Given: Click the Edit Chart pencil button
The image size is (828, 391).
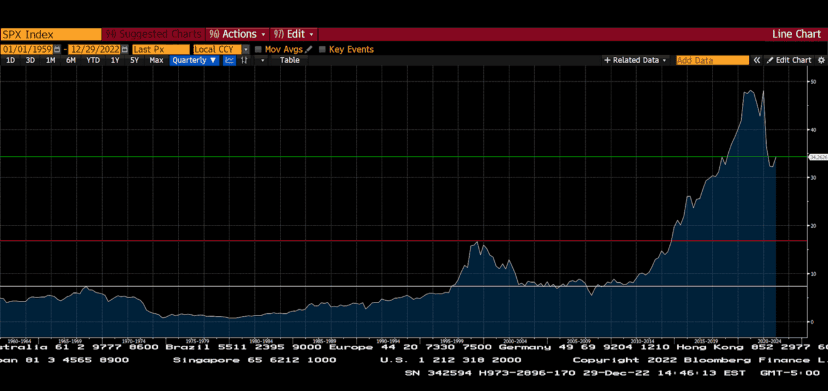Looking at the screenshot, I should tap(789, 60).
